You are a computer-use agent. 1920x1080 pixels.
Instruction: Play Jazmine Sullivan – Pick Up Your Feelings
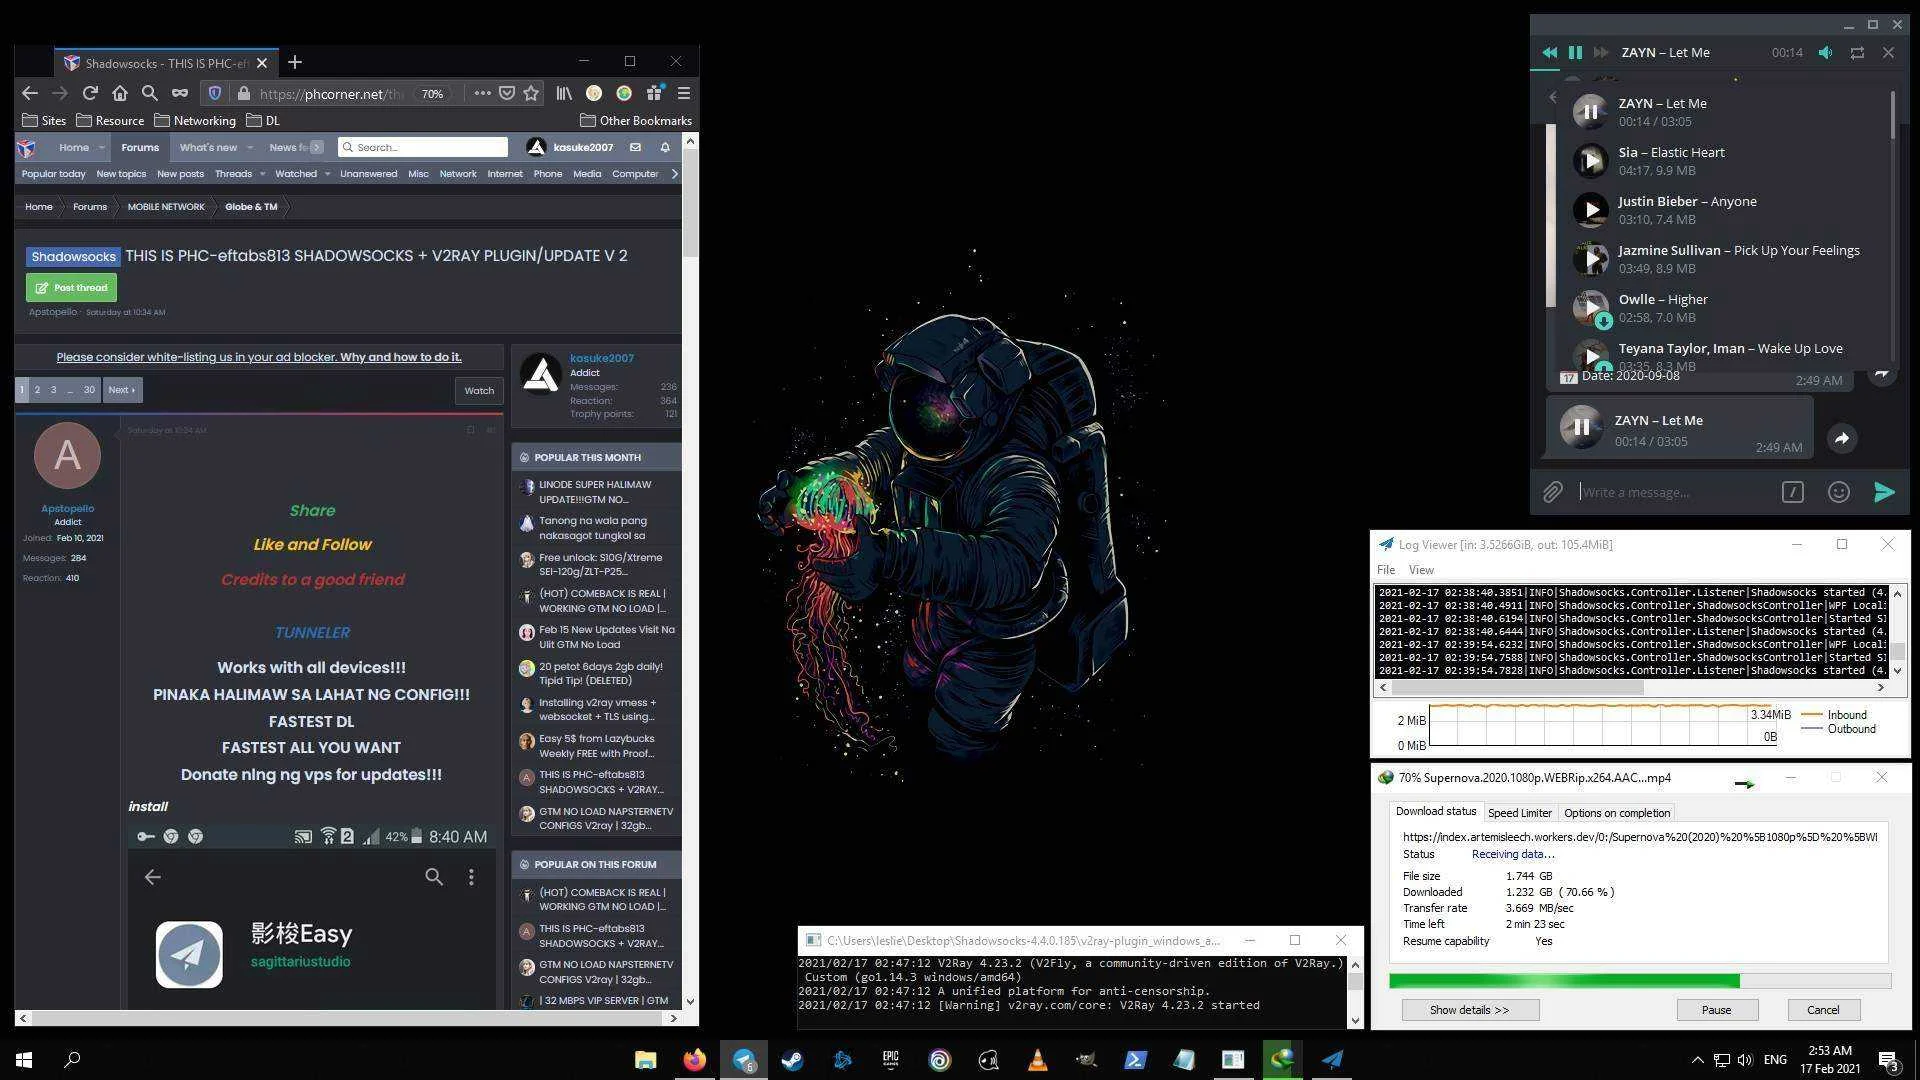pyautogui.click(x=1591, y=258)
